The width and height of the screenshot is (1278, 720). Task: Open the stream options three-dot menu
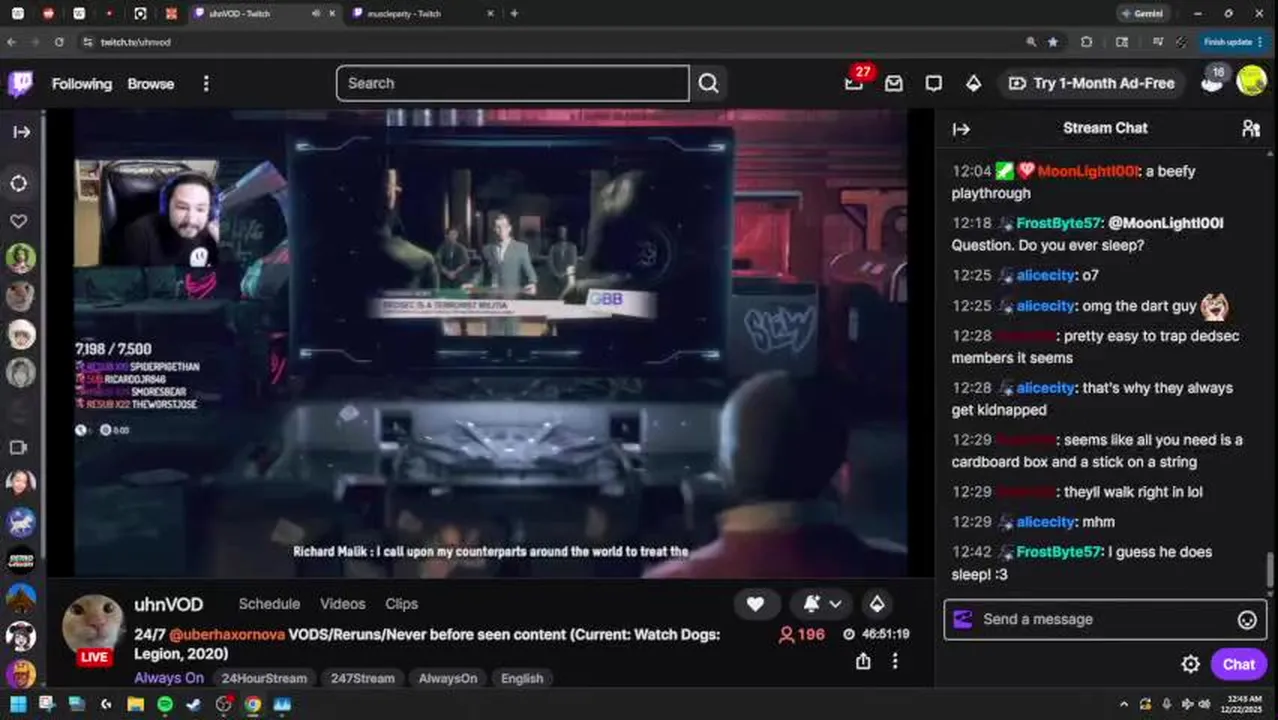pyautogui.click(x=895, y=661)
